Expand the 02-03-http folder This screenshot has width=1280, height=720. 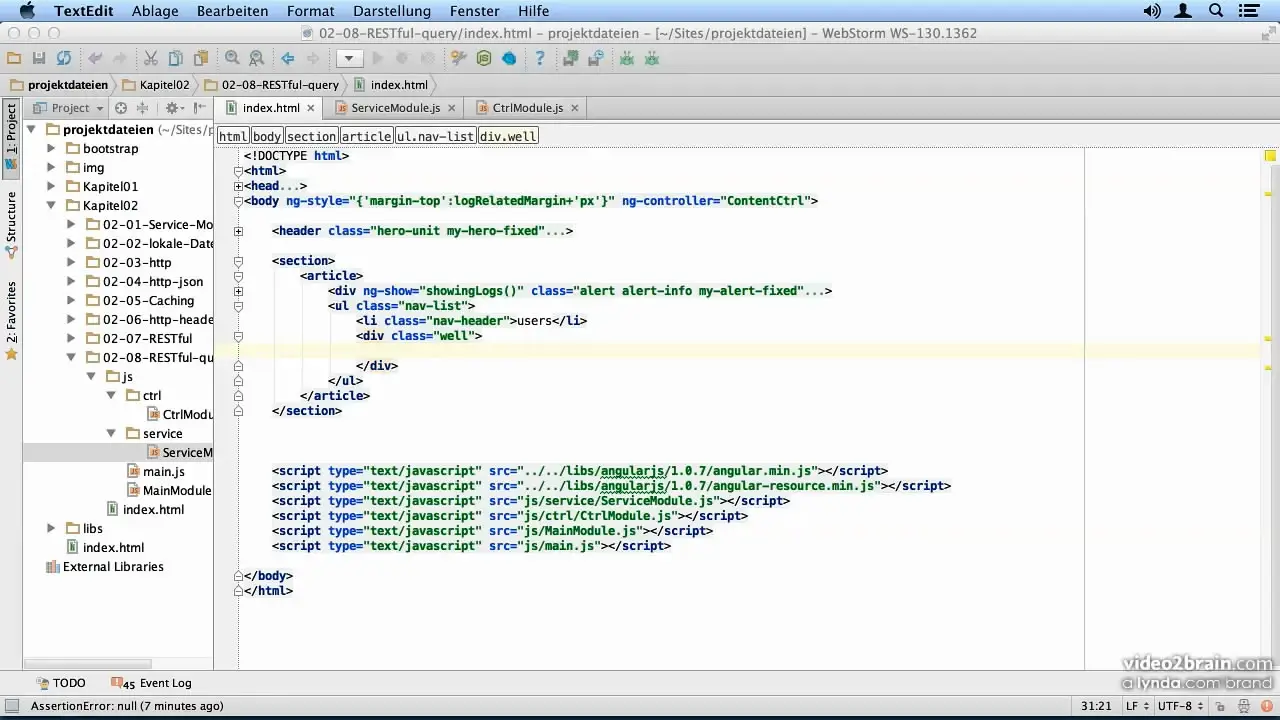(71, 262)
